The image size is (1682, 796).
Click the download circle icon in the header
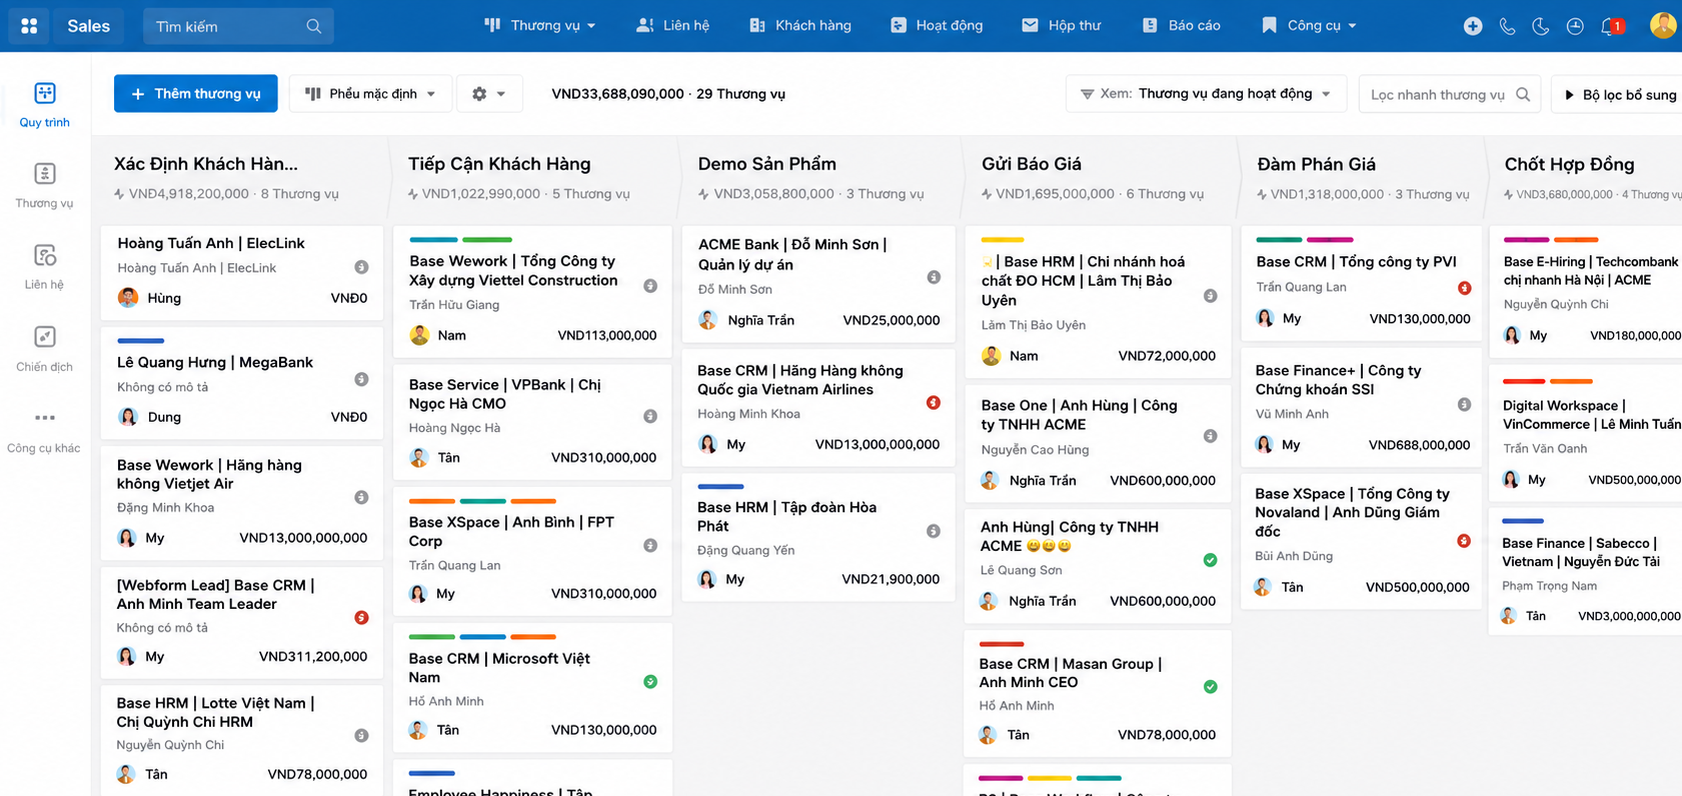coord(1575,26)
